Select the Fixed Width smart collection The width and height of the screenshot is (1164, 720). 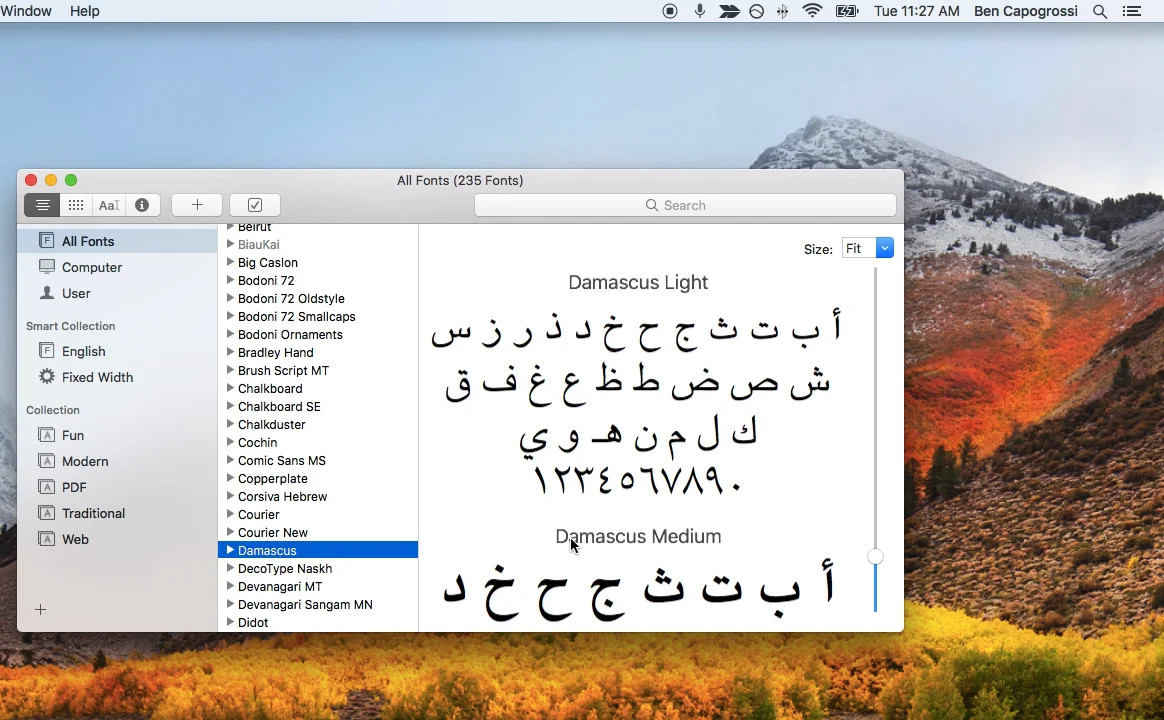pyautogui.click(x=97, y=377)
